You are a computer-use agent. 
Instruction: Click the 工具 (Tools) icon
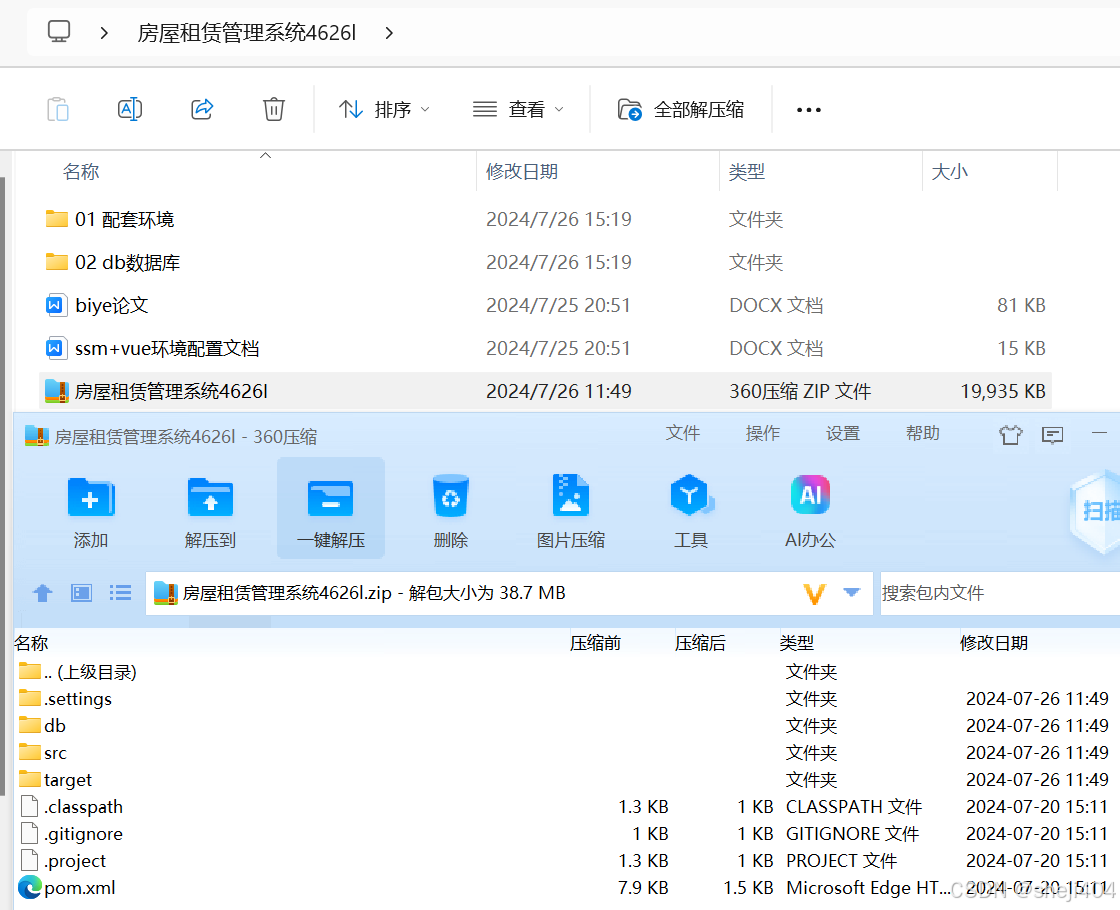click(x=691, y=508)
